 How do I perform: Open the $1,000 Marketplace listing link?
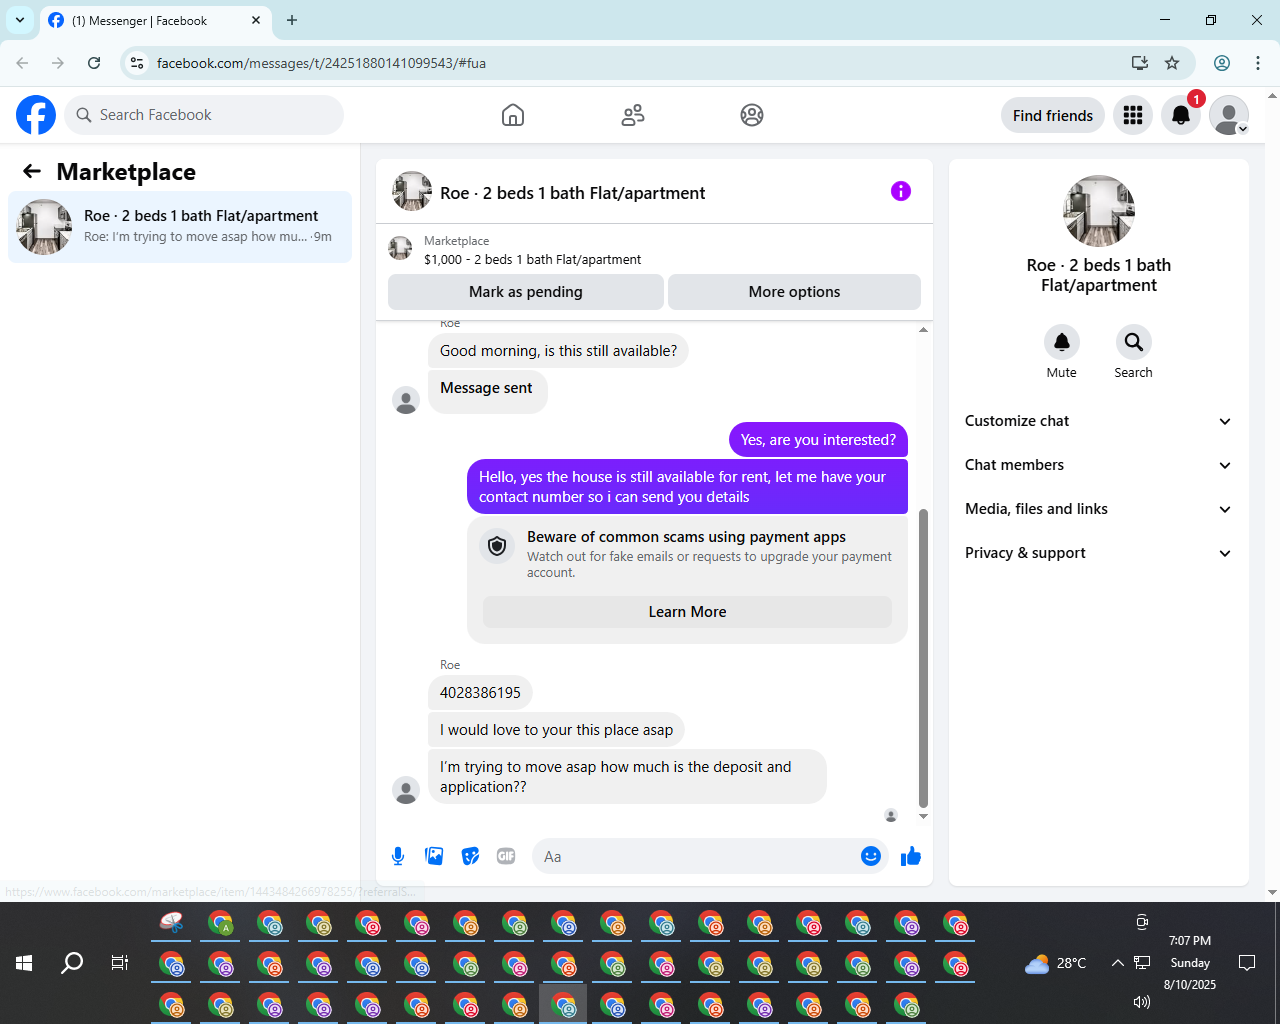(x=532, y=259)
